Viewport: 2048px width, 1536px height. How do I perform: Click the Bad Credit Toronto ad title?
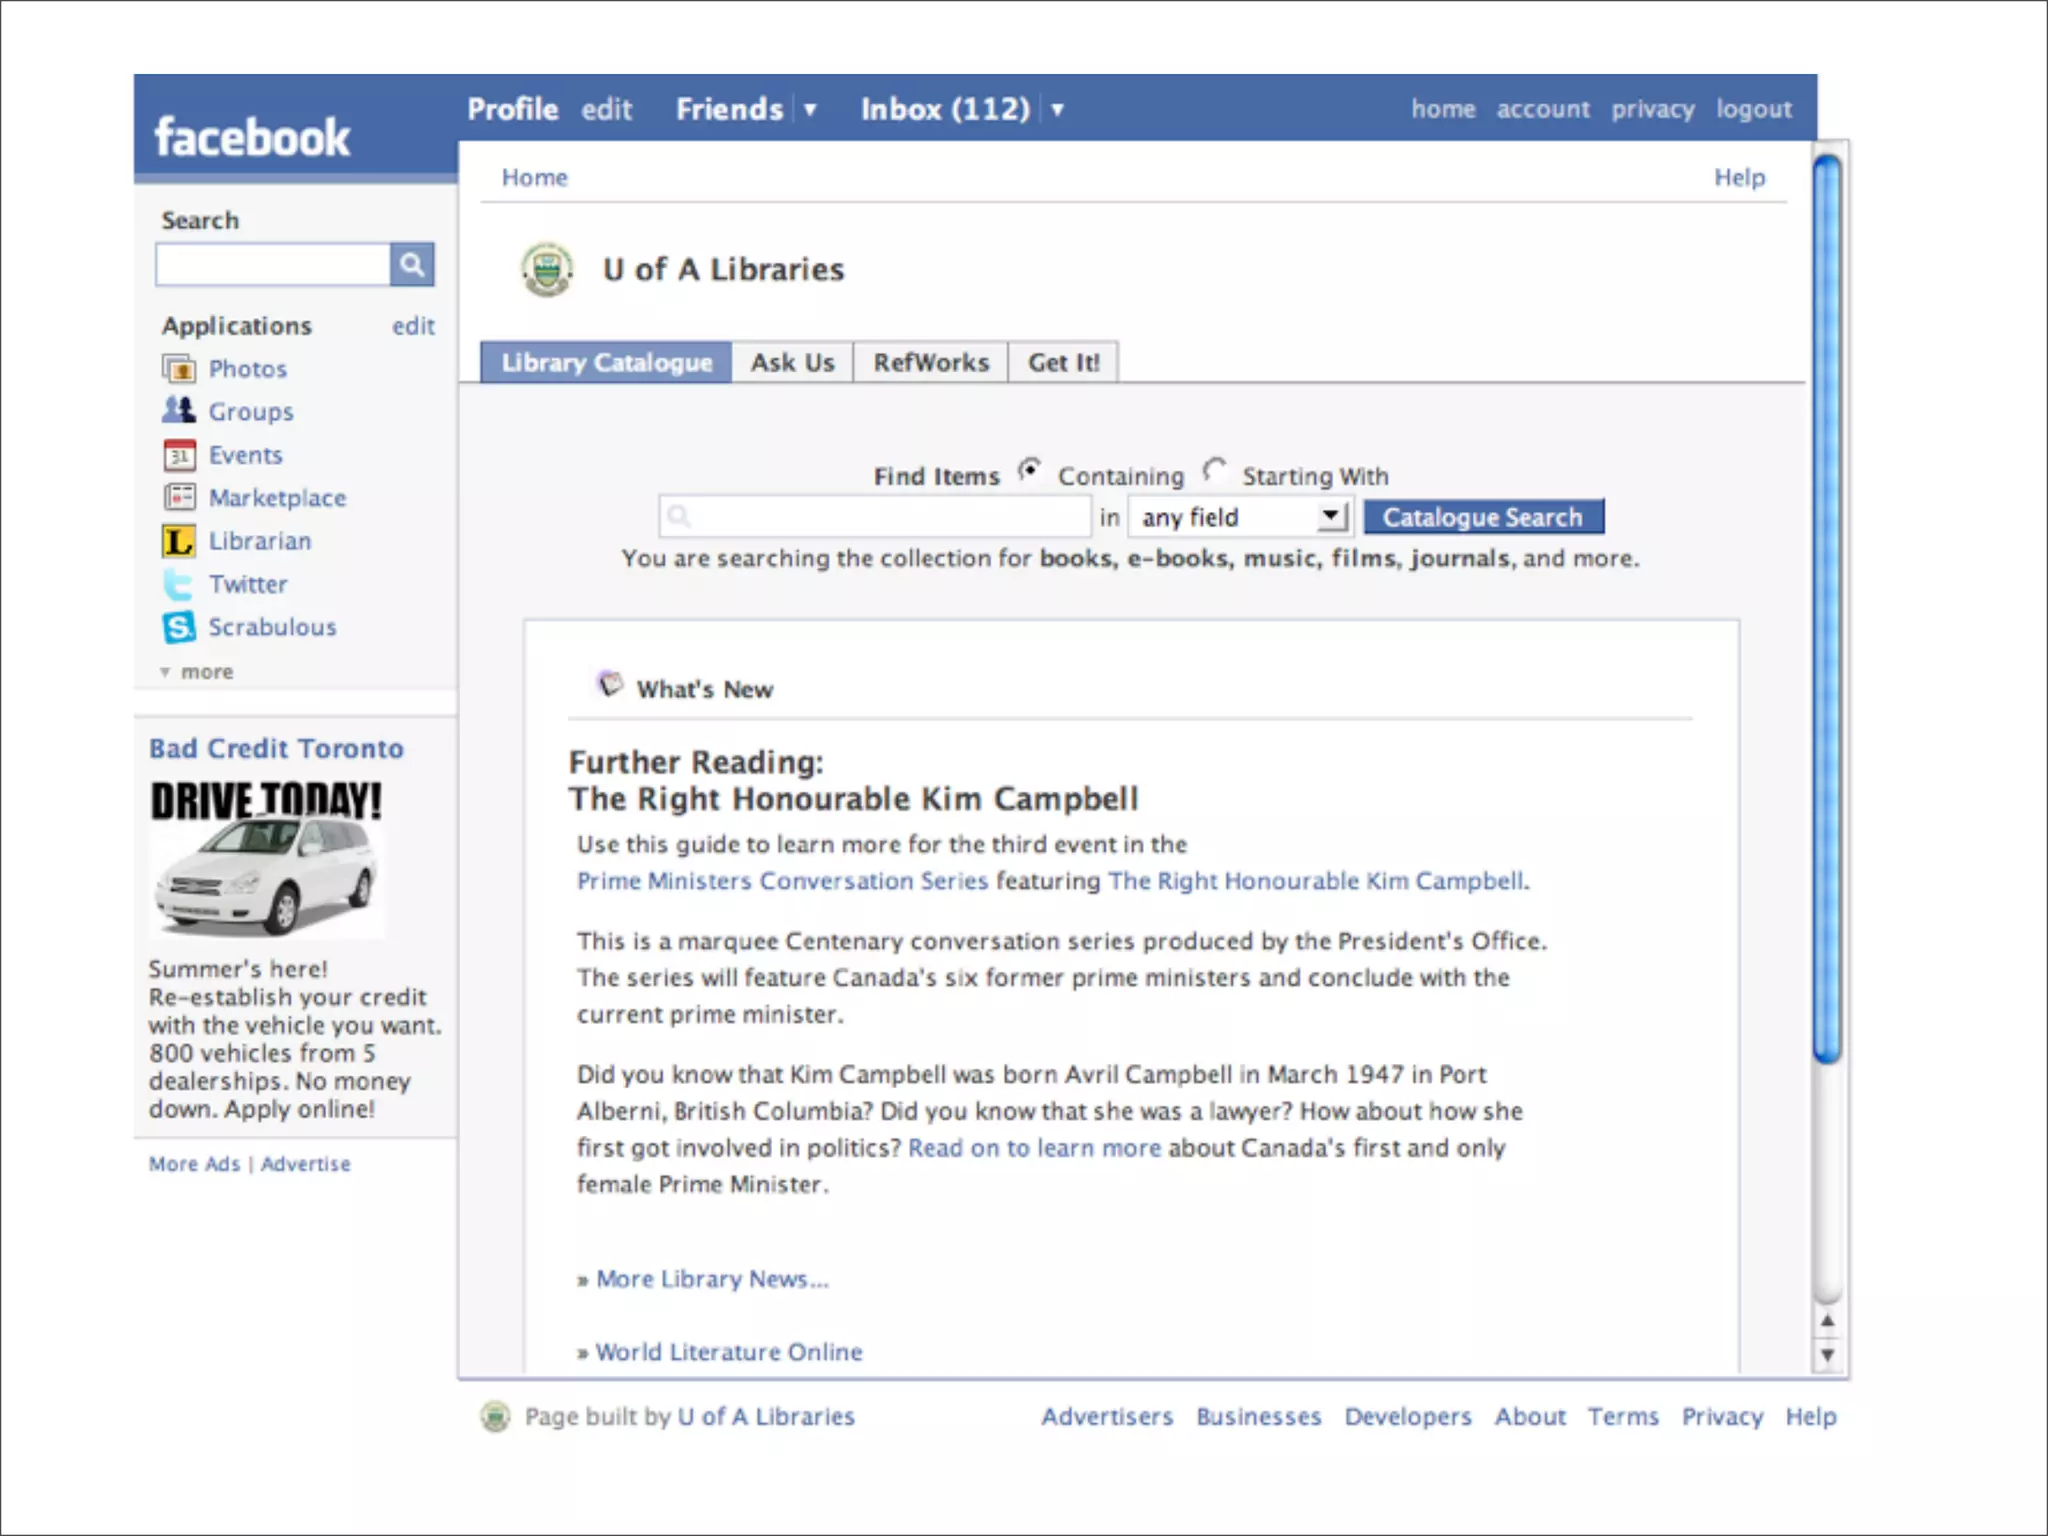(x=276, y=749)
